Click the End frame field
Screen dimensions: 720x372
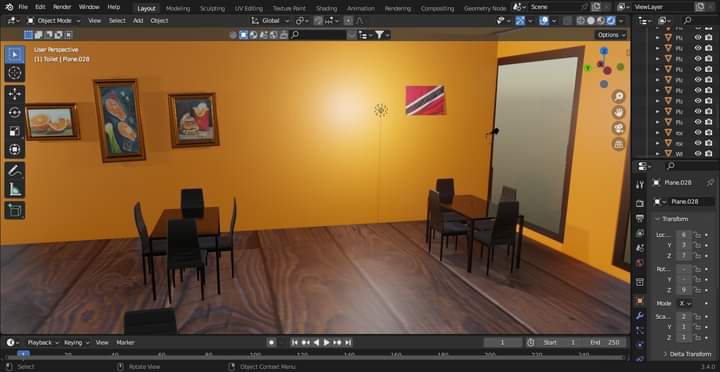coord(605,343)
